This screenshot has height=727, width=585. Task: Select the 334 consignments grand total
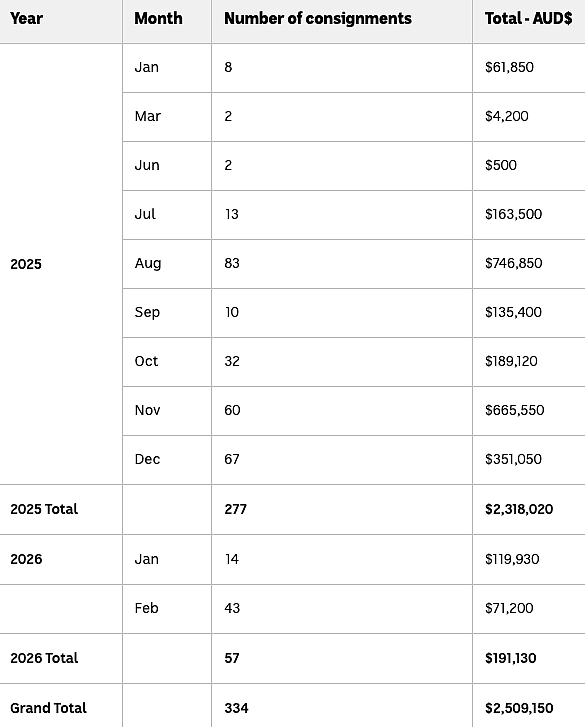(236, 708)
